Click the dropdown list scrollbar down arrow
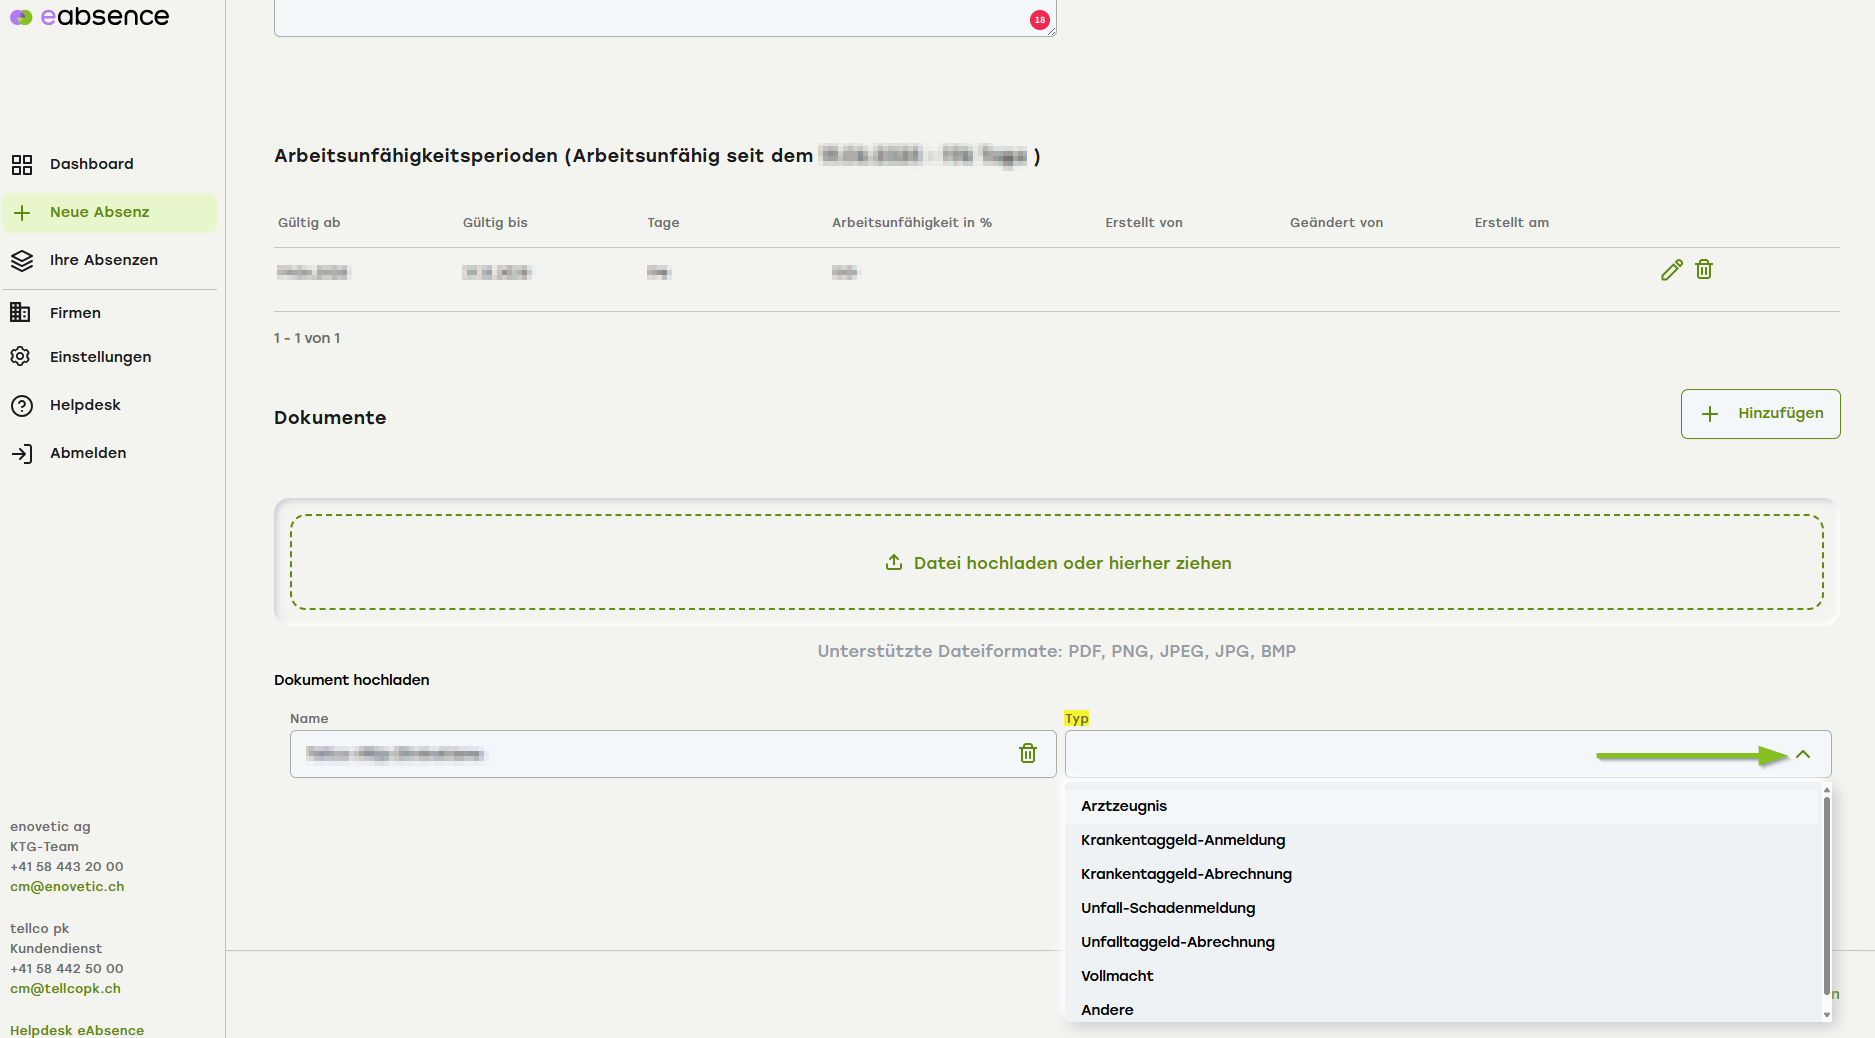Viewport: 1875px width, 1038px height. tap(1826, 1014)
